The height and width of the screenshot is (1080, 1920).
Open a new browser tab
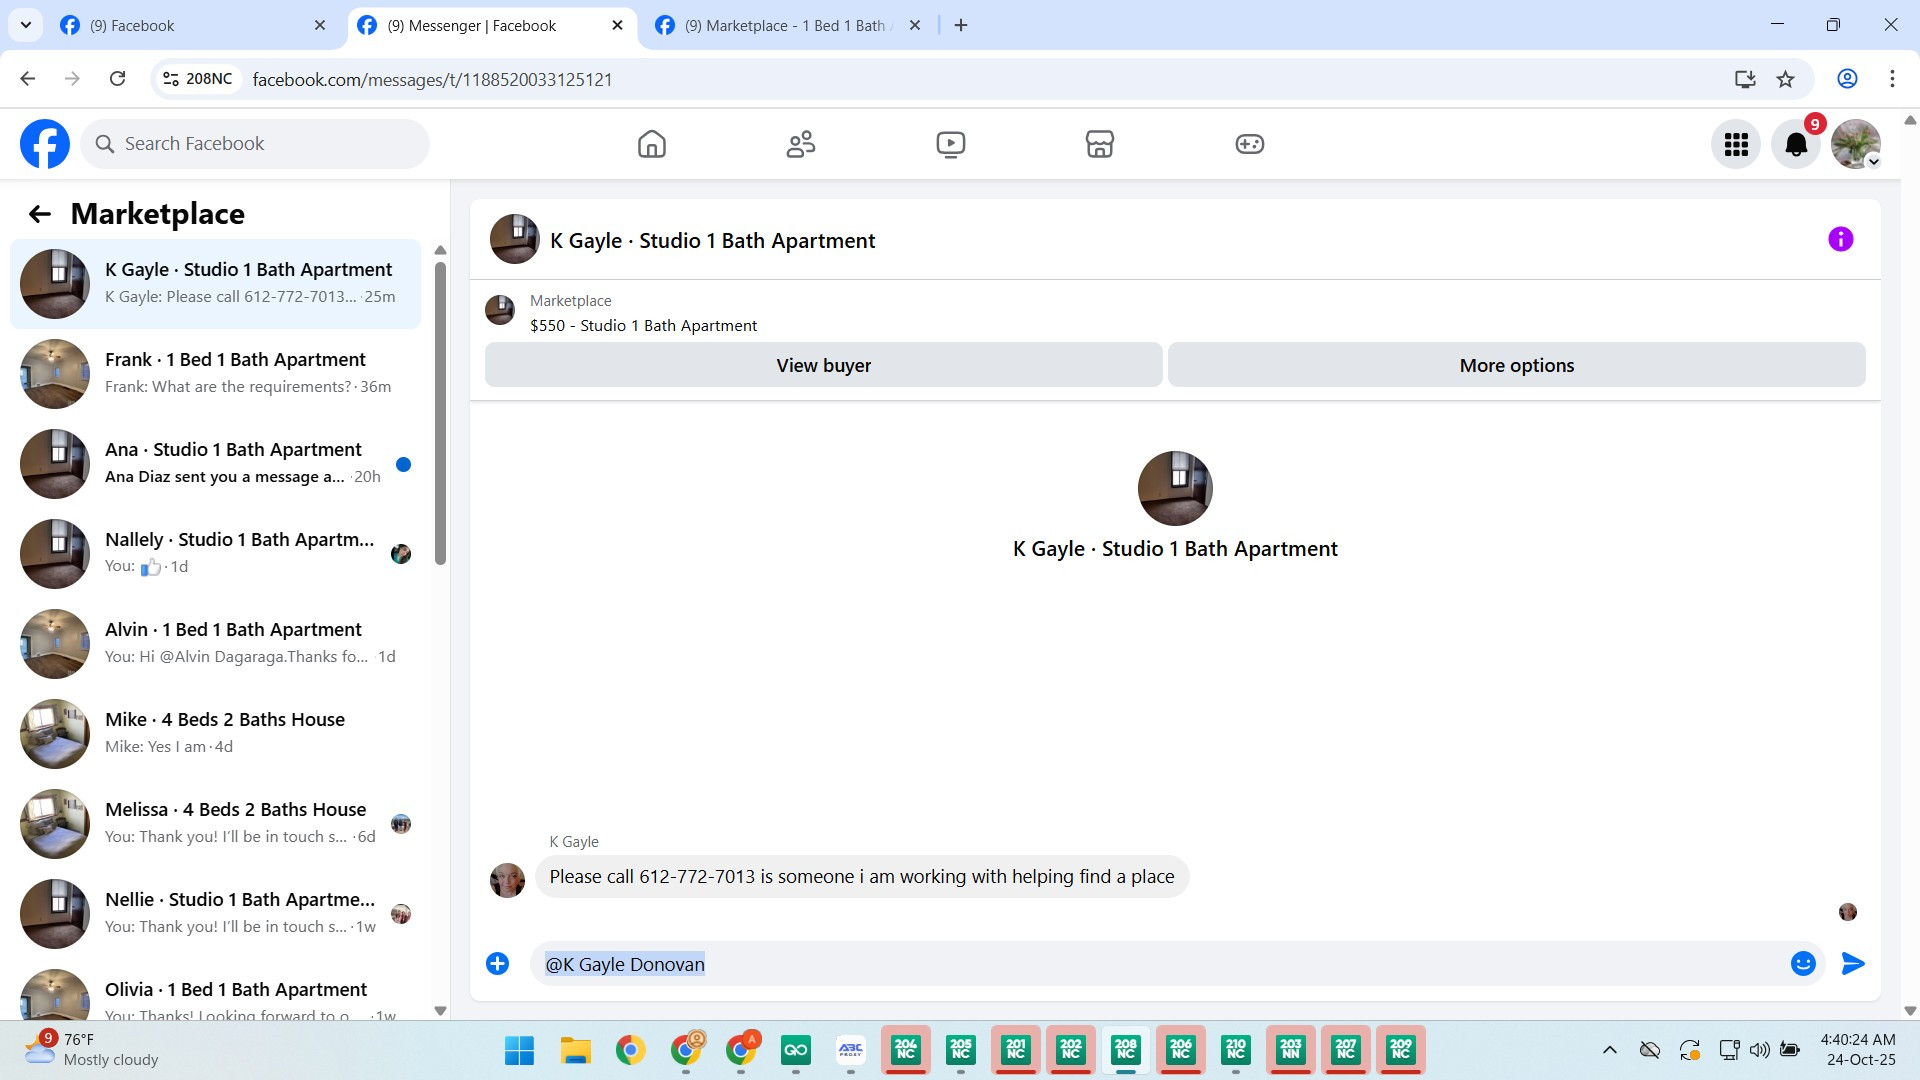click(x=961, y=26)
